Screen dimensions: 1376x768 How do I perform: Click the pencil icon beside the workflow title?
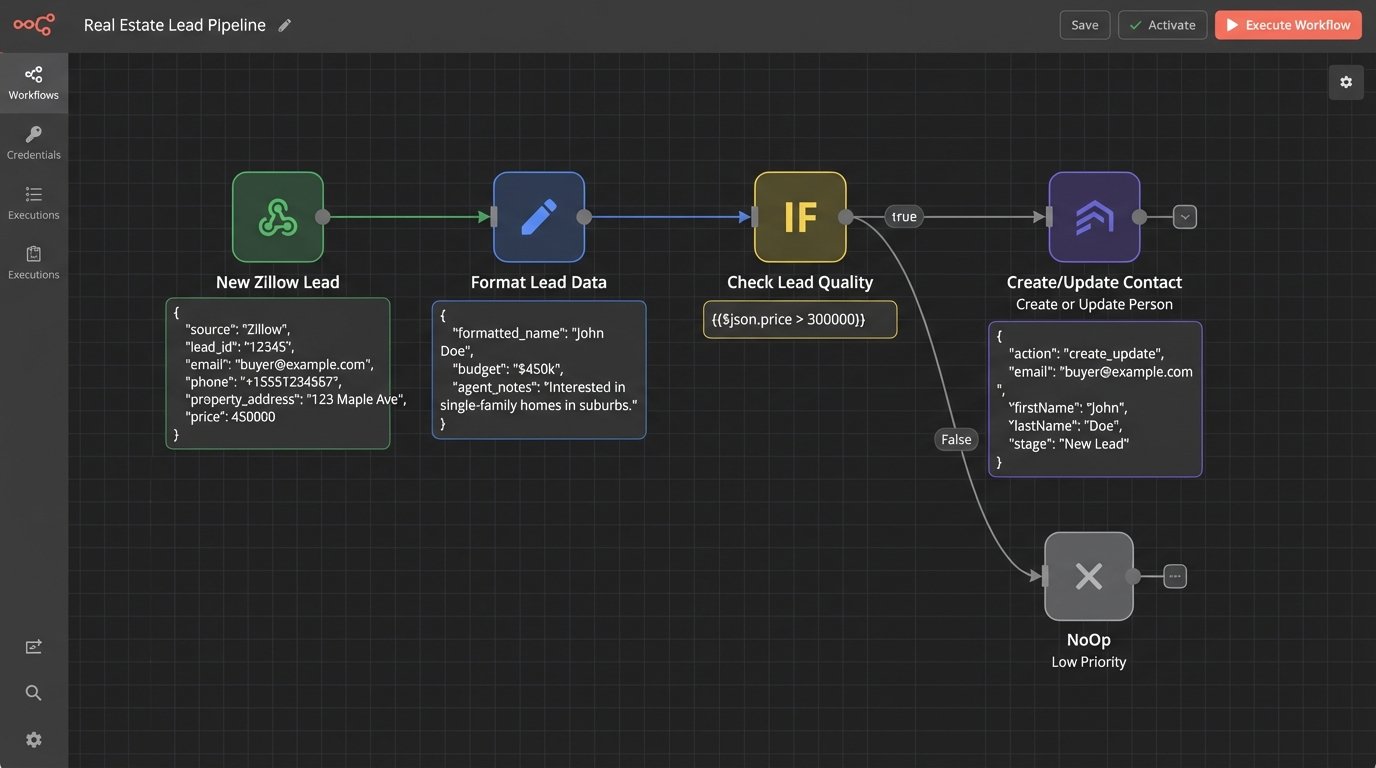[285, 25]
